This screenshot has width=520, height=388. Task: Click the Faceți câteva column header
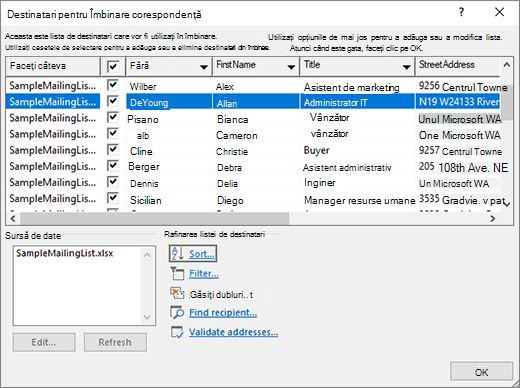pos(53,66)
